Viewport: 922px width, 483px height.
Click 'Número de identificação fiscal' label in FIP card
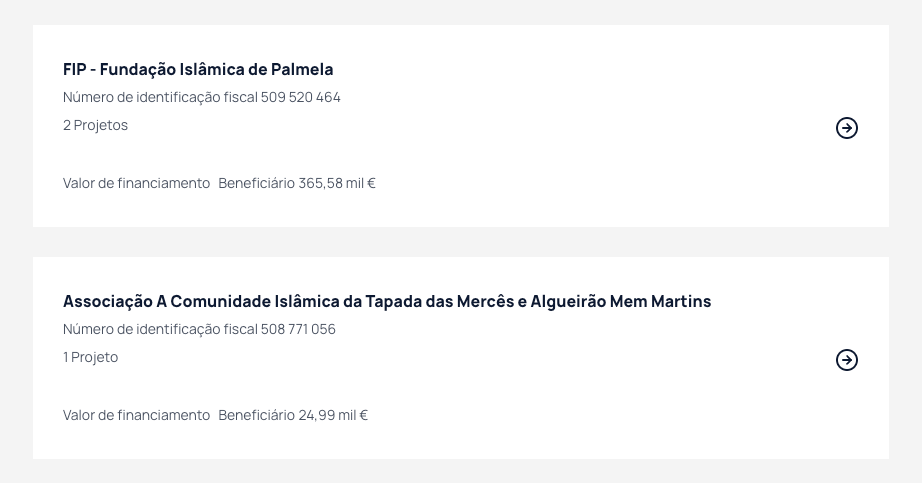pos(161,97)
